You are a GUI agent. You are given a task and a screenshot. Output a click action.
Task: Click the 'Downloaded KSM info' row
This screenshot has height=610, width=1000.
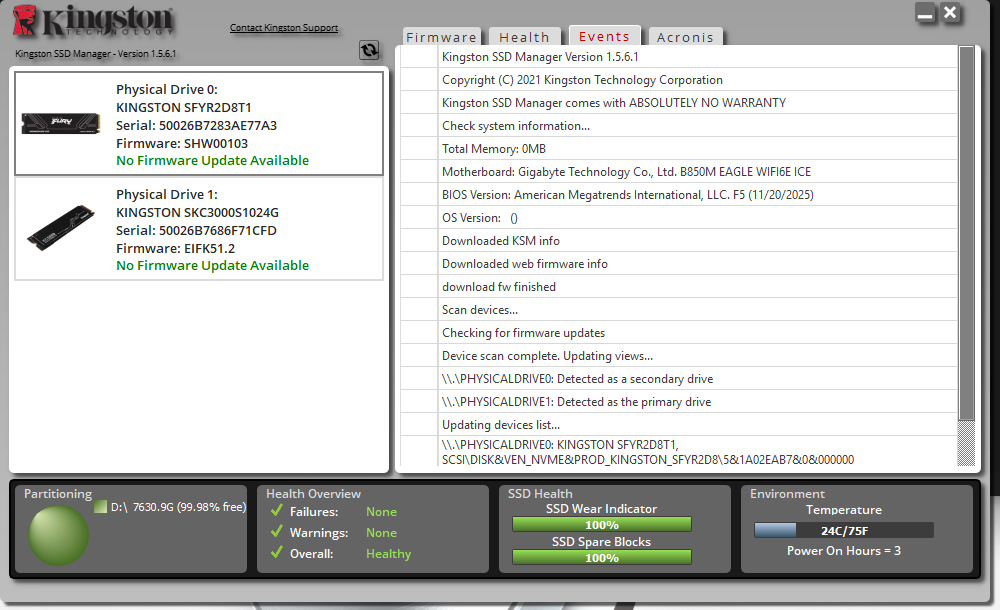[679, 241]
